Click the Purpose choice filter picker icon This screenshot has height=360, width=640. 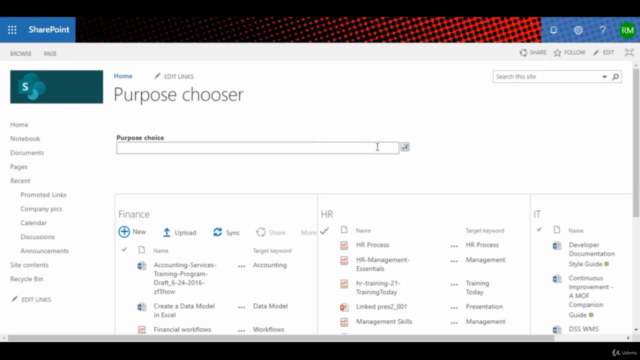(x=405, y=147)
